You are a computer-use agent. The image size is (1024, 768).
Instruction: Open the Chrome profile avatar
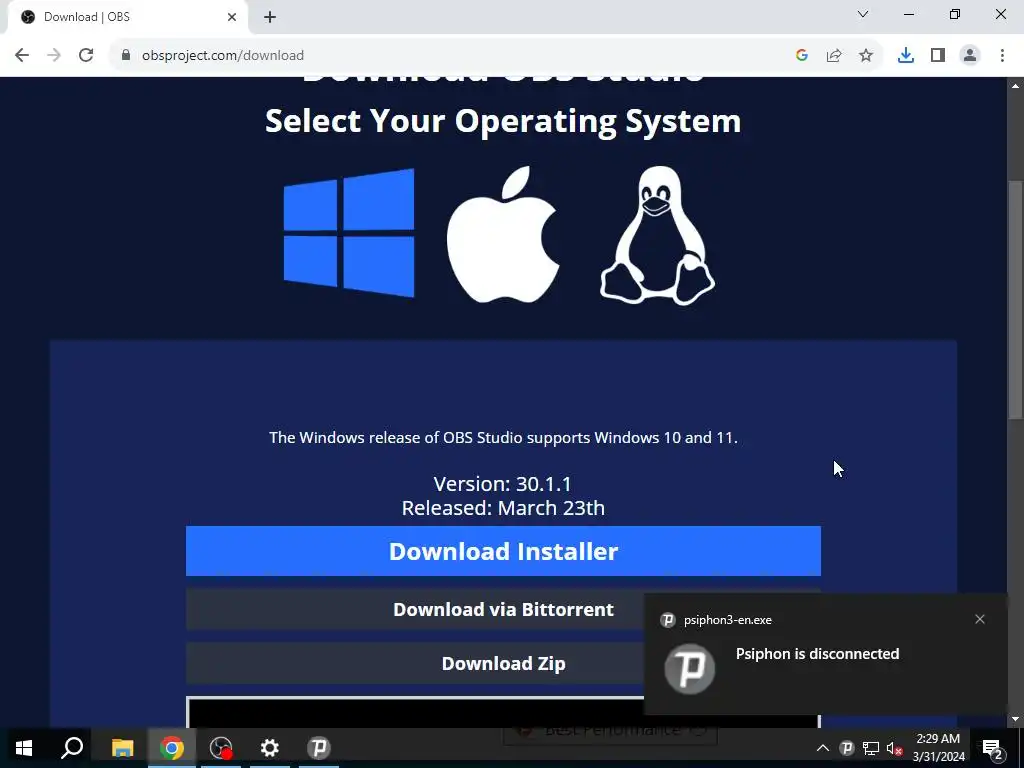click(970, 56)
